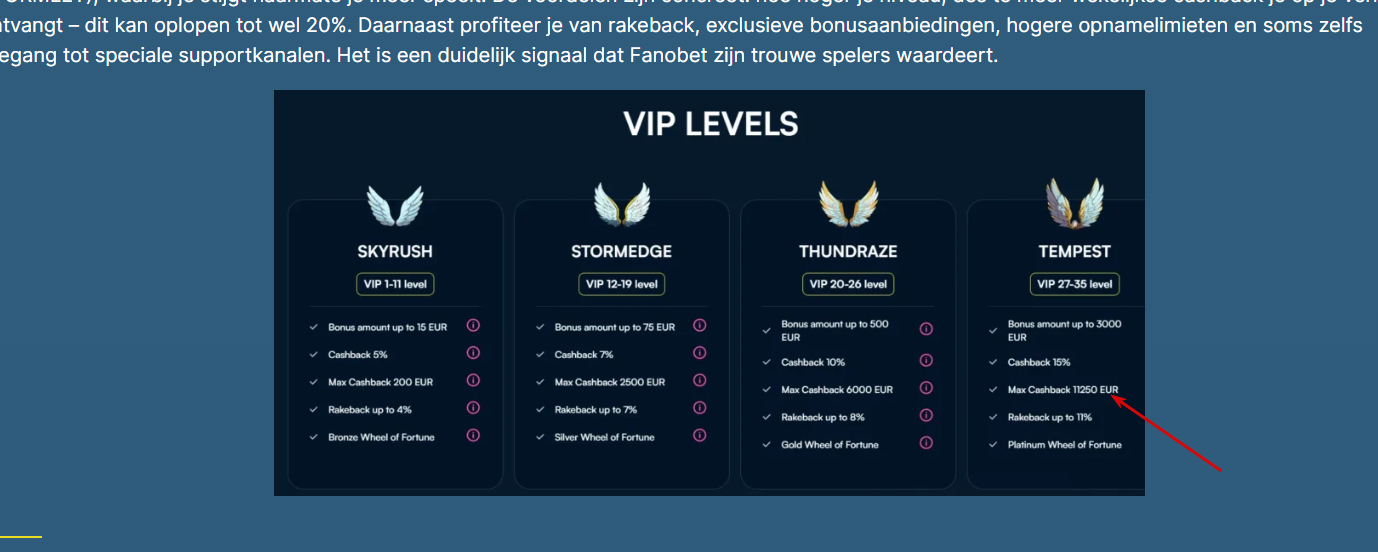Viewport: 1378px width, 552px height.
Task: Click info icon for Max Cashback 6000 EUR
Action: tap(926, 388)
